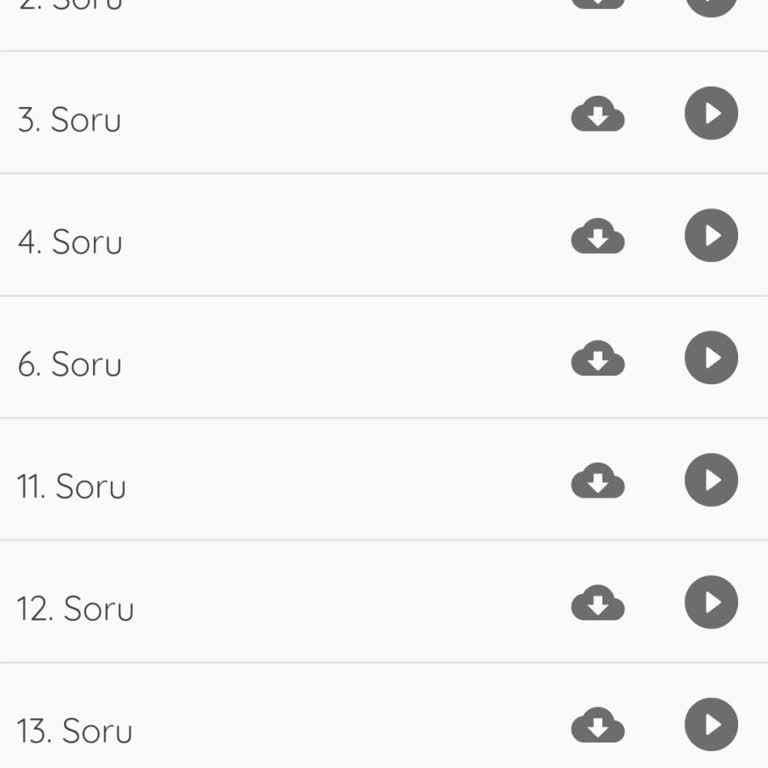Screen dimensions: 768x768
Task: Select the 6. Soru row label
Action: pos(70,364)
